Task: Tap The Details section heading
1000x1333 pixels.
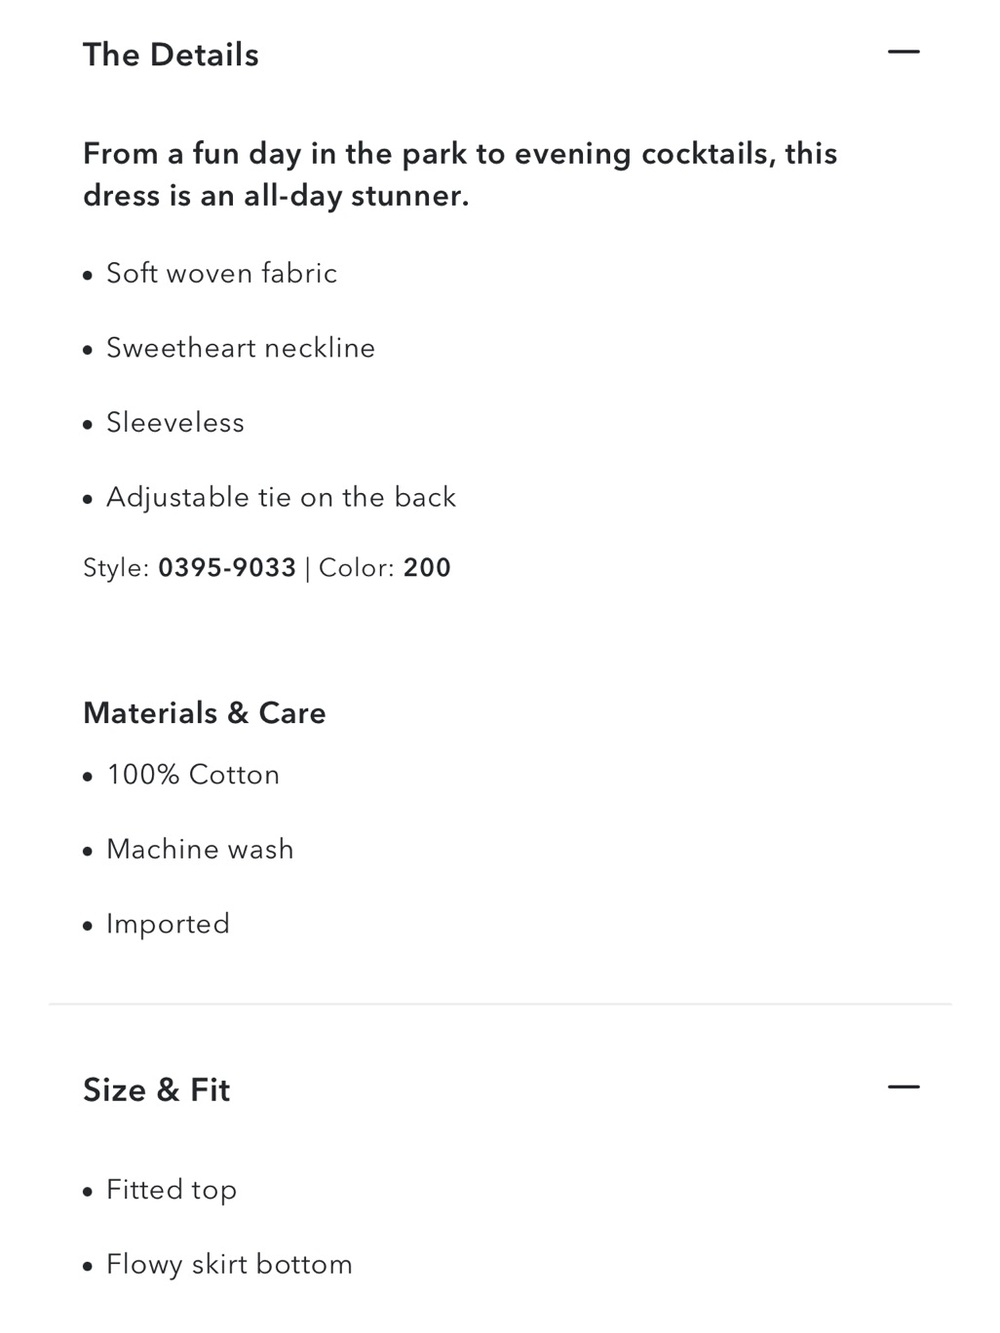Action: 171,55
